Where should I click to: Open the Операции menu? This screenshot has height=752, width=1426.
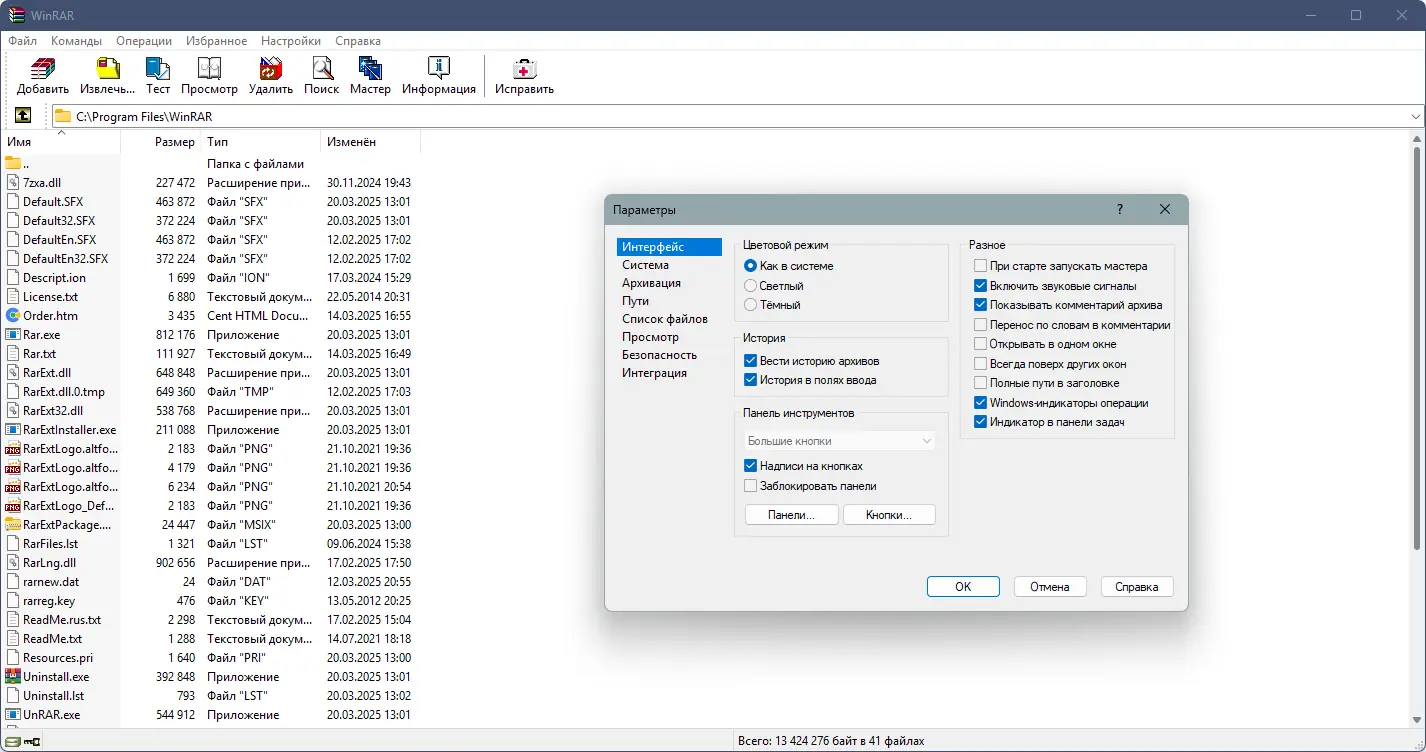point(144,41)
